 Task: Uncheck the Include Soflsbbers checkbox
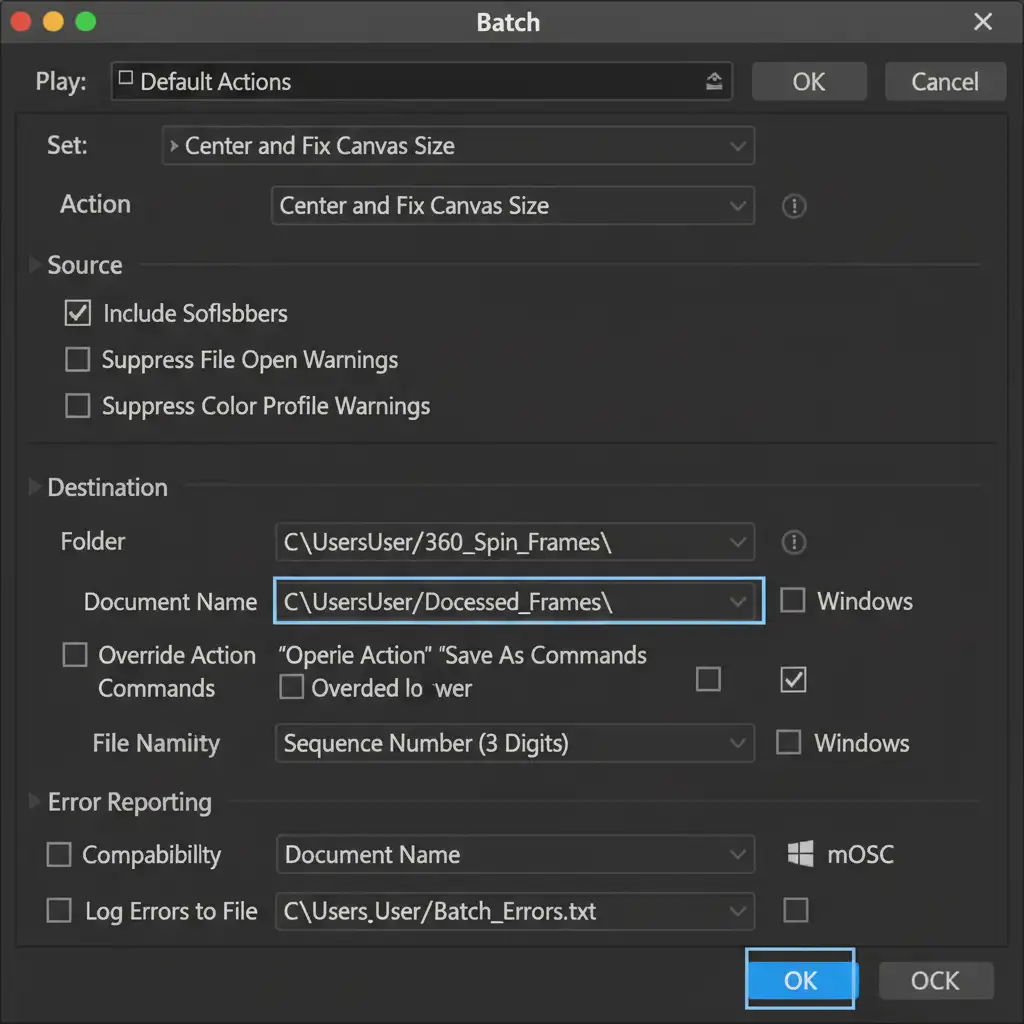(x=77, y=313)
